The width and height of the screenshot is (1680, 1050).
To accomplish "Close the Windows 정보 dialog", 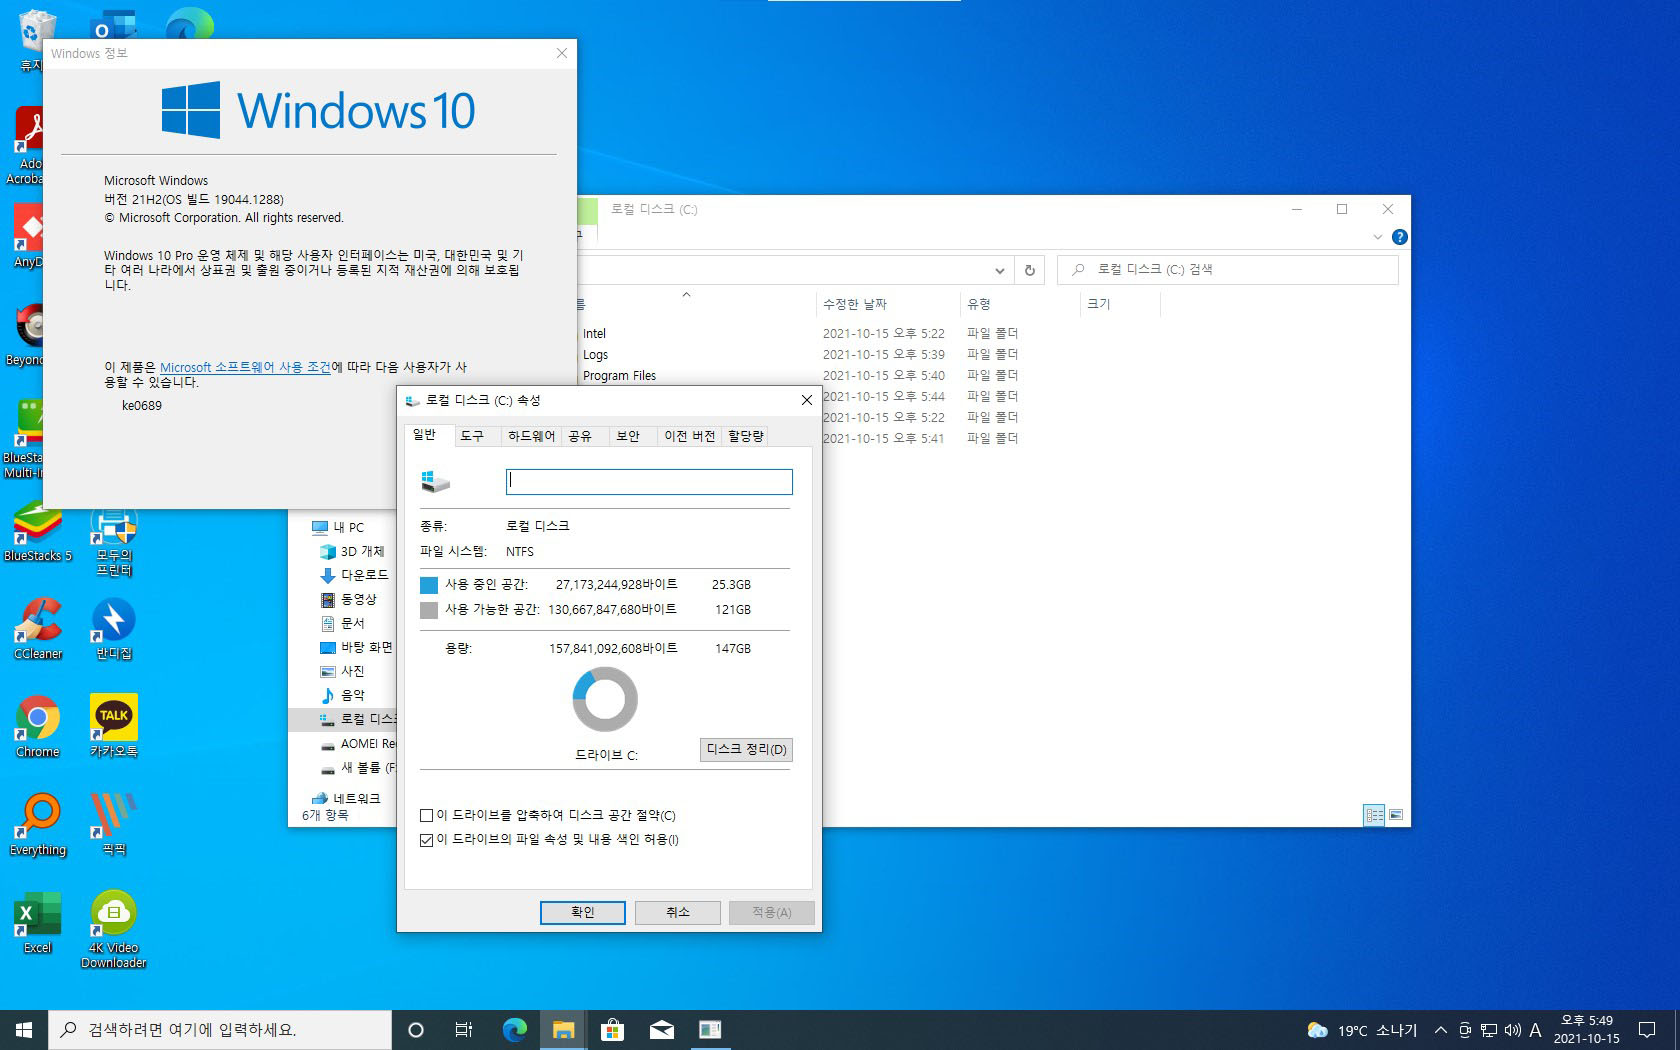I will click(x=562, y=53).
